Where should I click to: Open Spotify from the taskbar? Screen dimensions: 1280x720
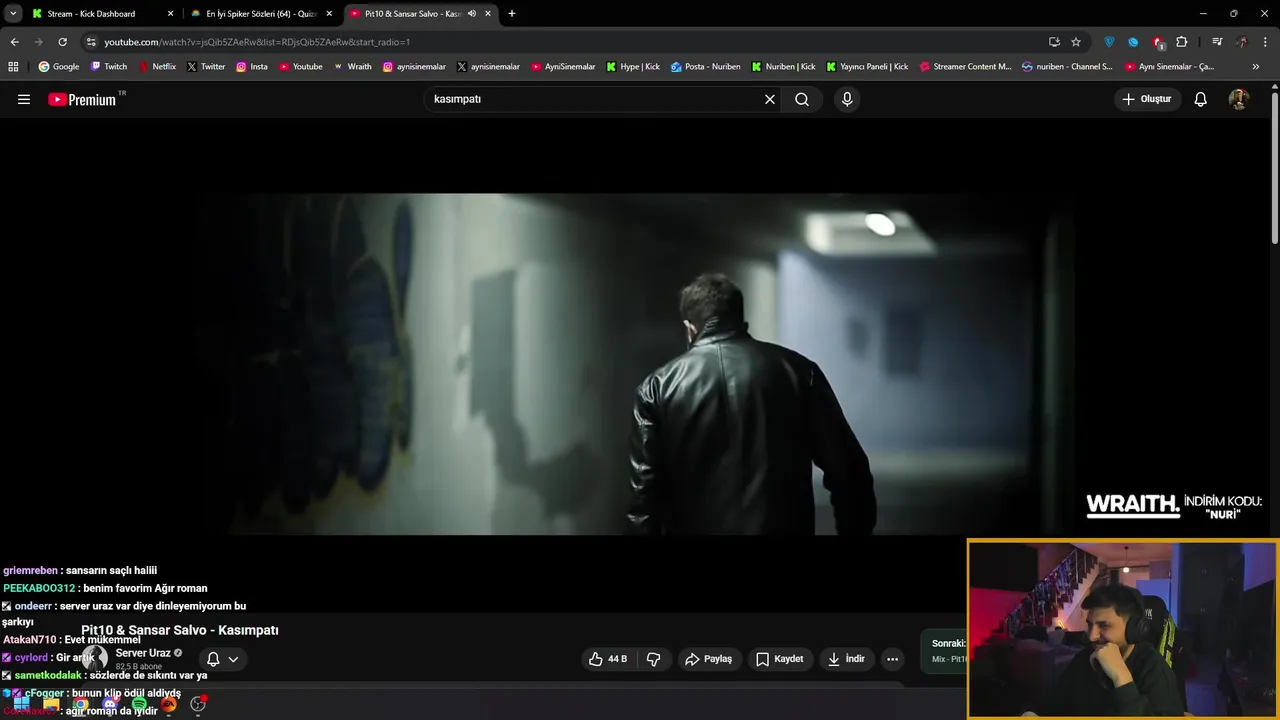click(x=139, y=704)
